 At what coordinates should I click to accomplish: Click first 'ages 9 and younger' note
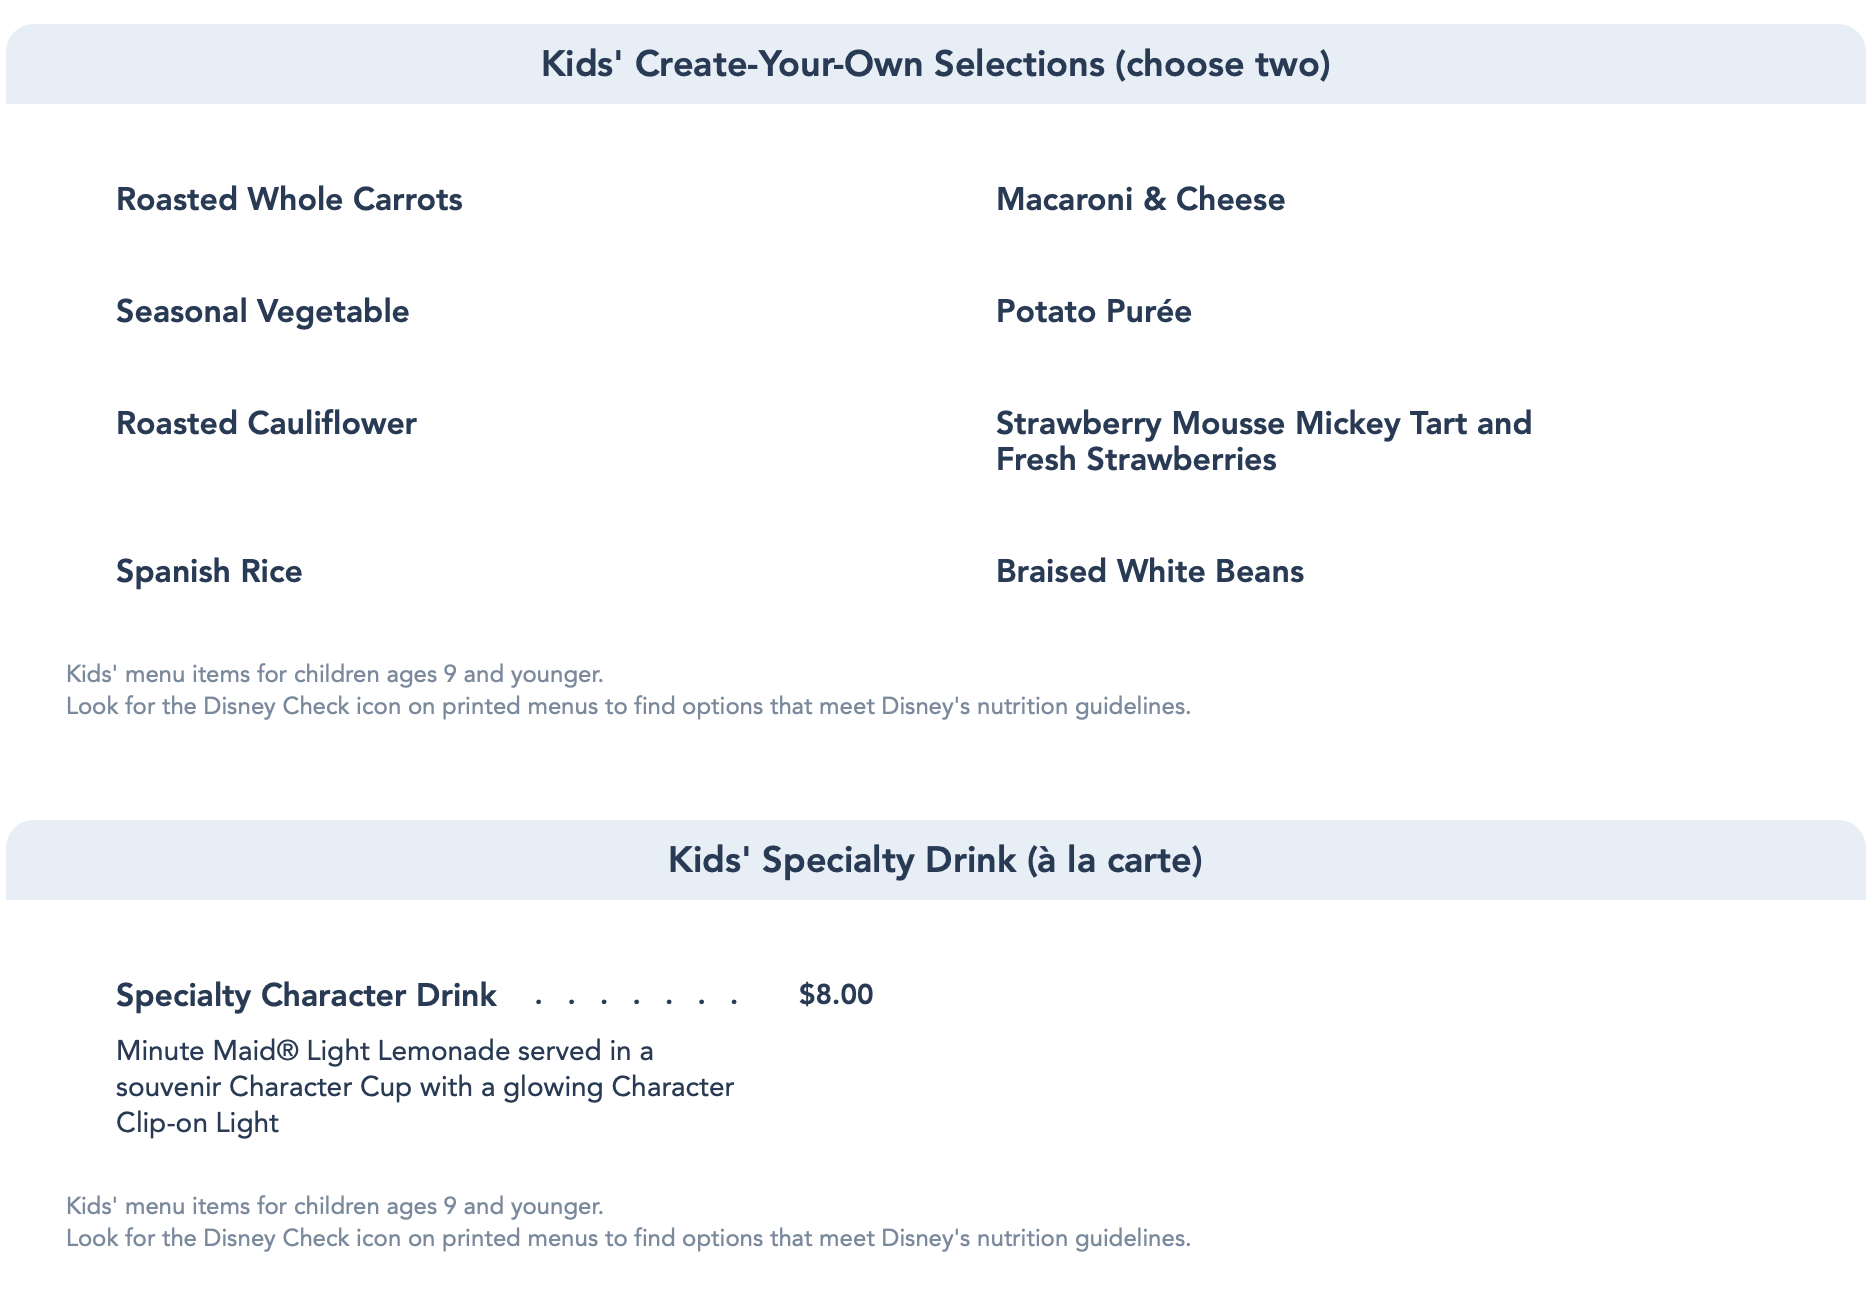tap(335, 675)
